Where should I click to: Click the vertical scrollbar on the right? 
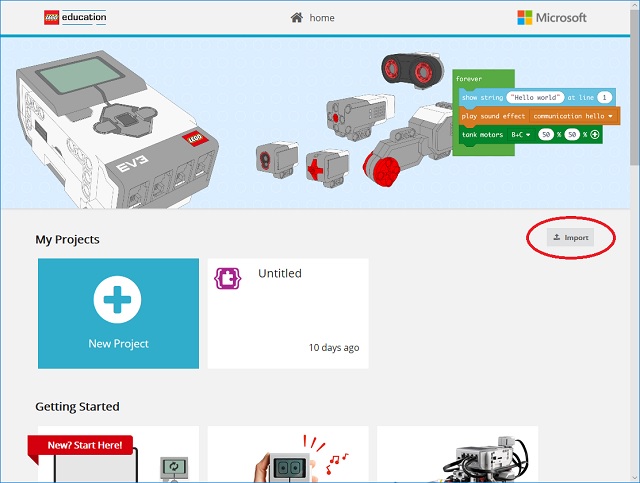pyautogui.click(x=634, y=100)
